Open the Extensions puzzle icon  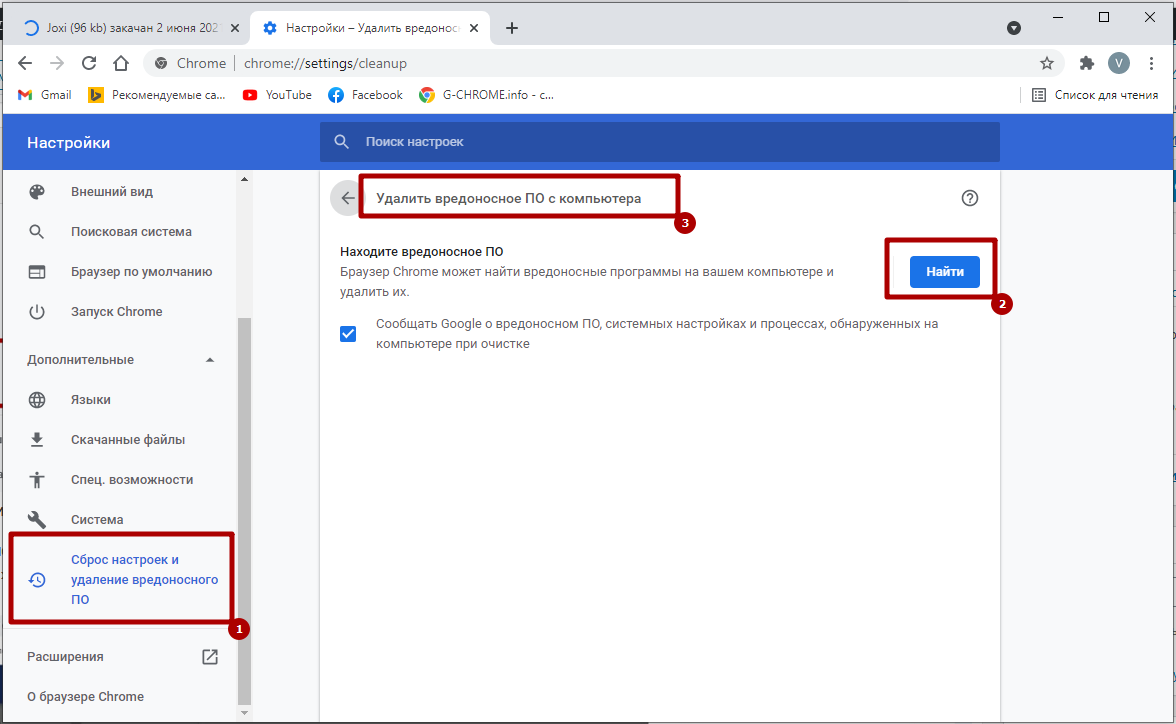[1086, 63]
